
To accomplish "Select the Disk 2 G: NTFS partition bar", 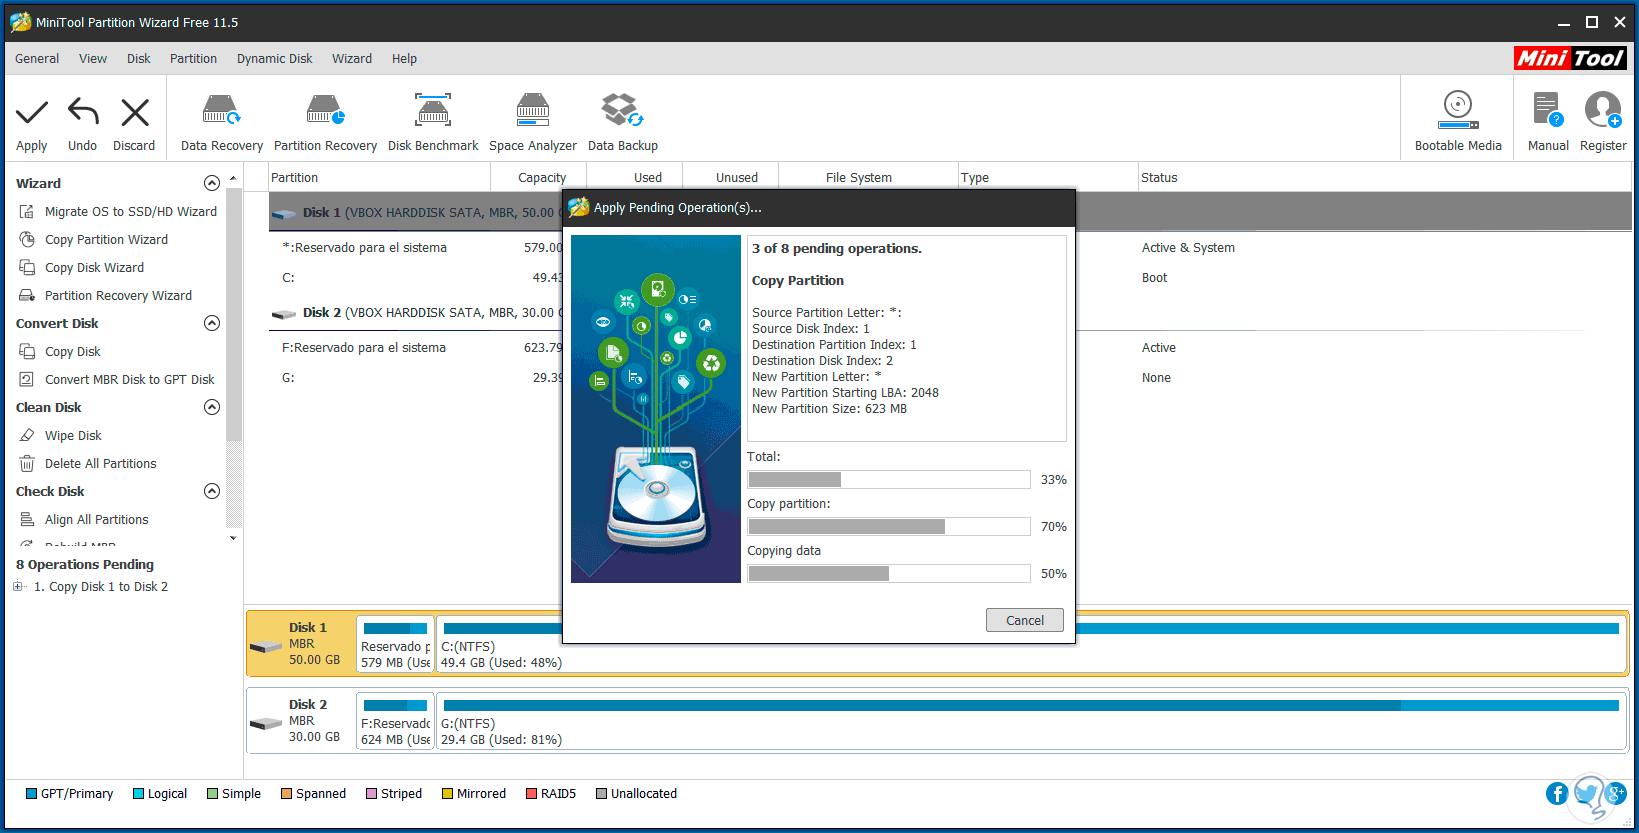I will click(1030, 723).
